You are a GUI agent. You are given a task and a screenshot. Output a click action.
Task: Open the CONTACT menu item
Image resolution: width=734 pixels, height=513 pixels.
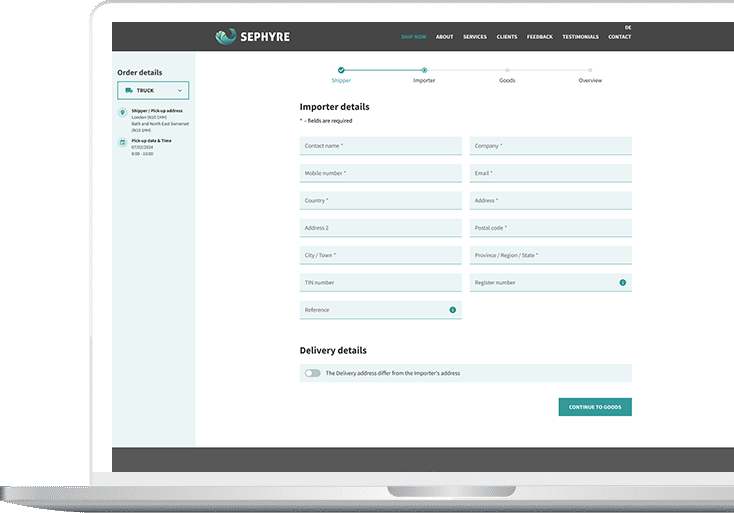(619, 37)
